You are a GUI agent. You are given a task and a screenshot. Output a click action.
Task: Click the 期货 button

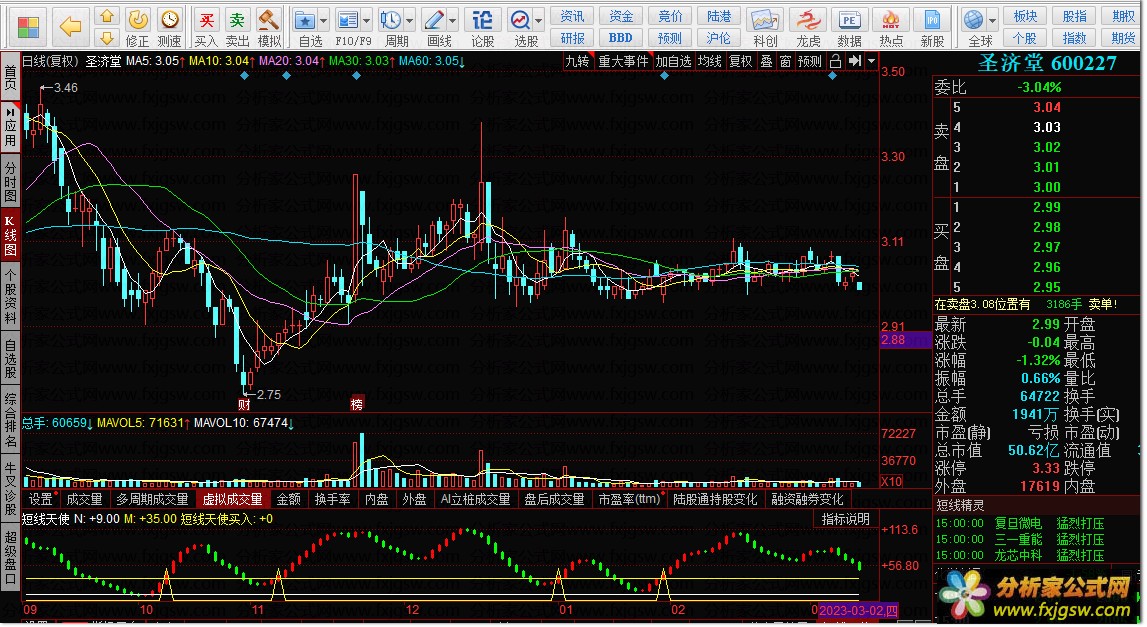click(1123, 37)
